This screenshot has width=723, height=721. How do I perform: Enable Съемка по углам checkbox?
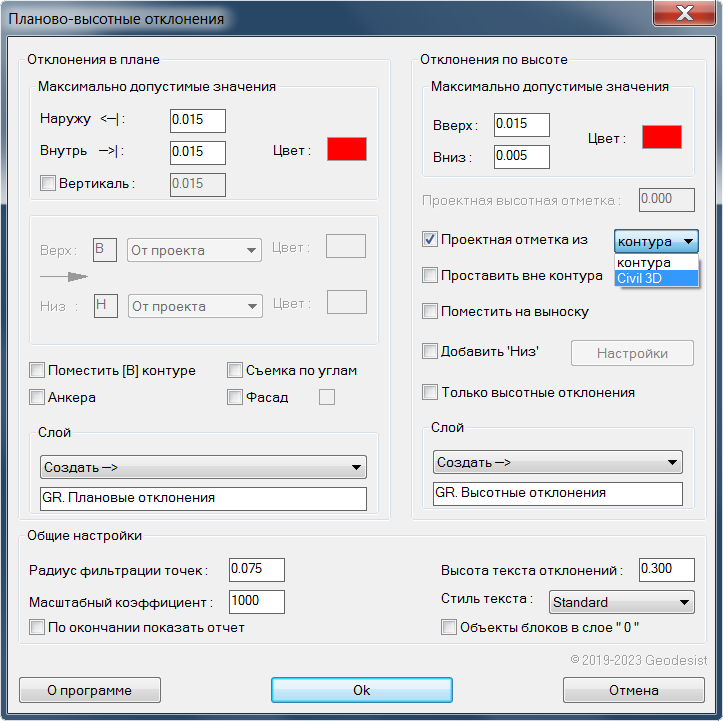point(235,370)
